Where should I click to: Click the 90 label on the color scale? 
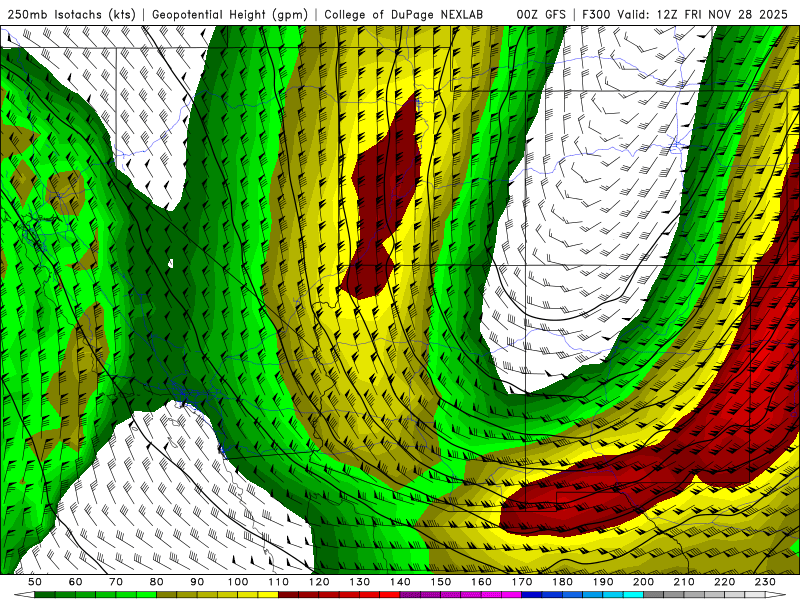[x=197, y=582]
